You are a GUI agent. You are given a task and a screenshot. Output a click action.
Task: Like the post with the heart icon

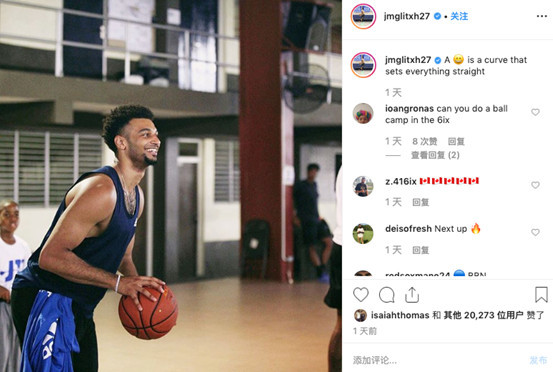click(360, 295)
